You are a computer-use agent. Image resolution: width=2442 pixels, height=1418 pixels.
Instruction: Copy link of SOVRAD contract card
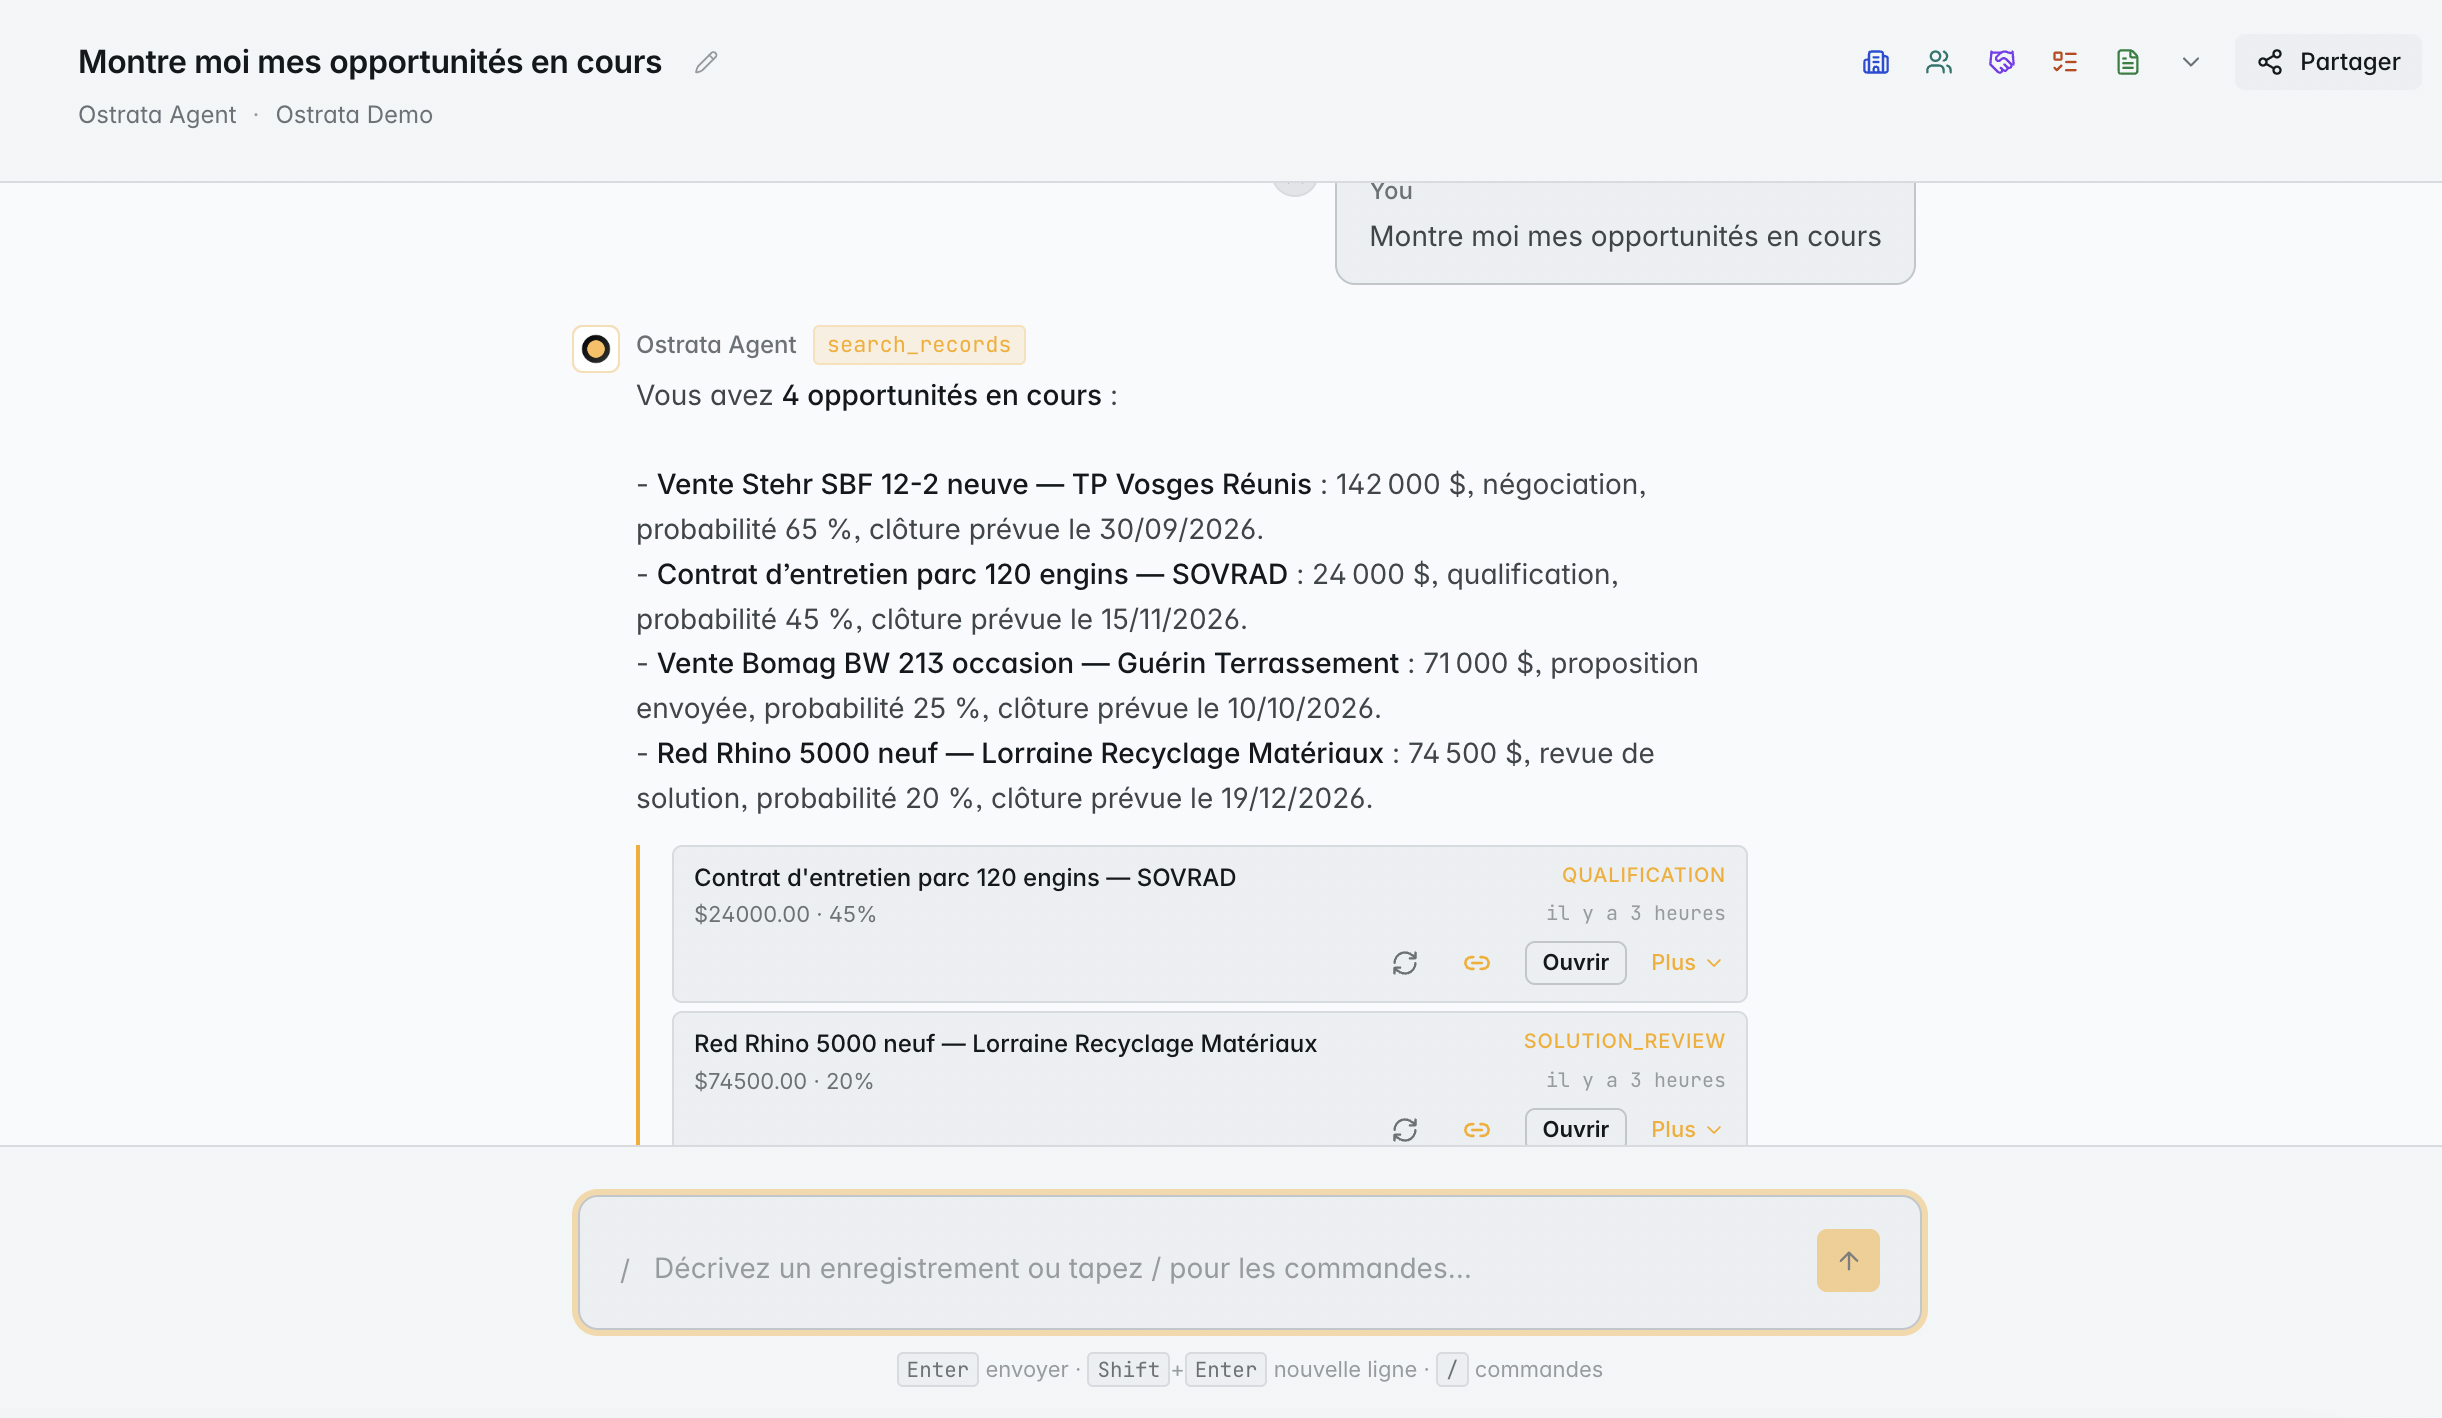1477,963
